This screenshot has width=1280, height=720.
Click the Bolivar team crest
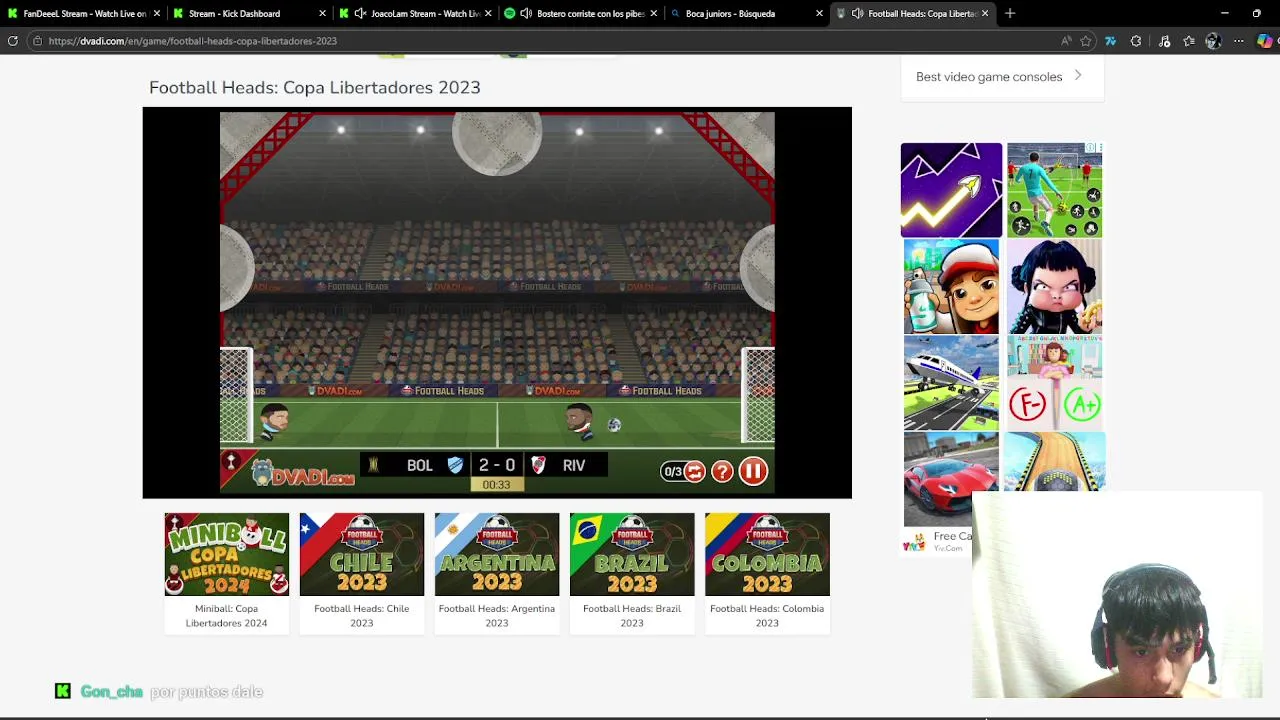pyautogui.click(x=455, y=465)
